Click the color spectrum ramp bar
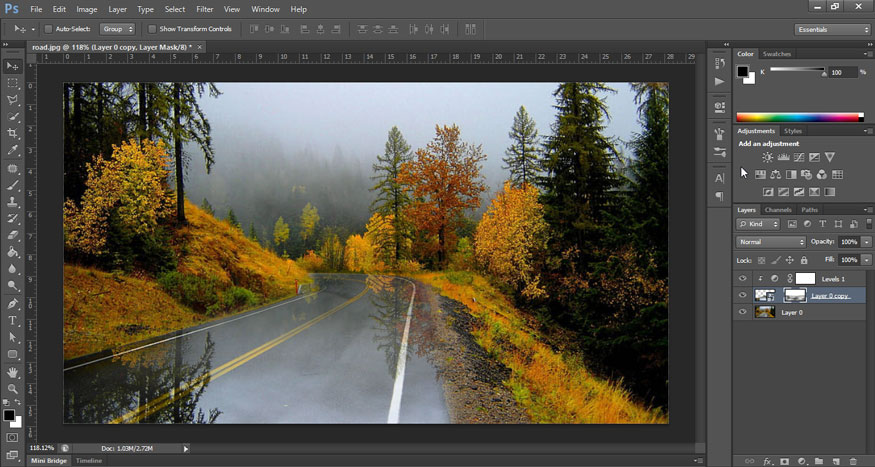The width and height of the screenshot is (875, 467). pos(799,117)
